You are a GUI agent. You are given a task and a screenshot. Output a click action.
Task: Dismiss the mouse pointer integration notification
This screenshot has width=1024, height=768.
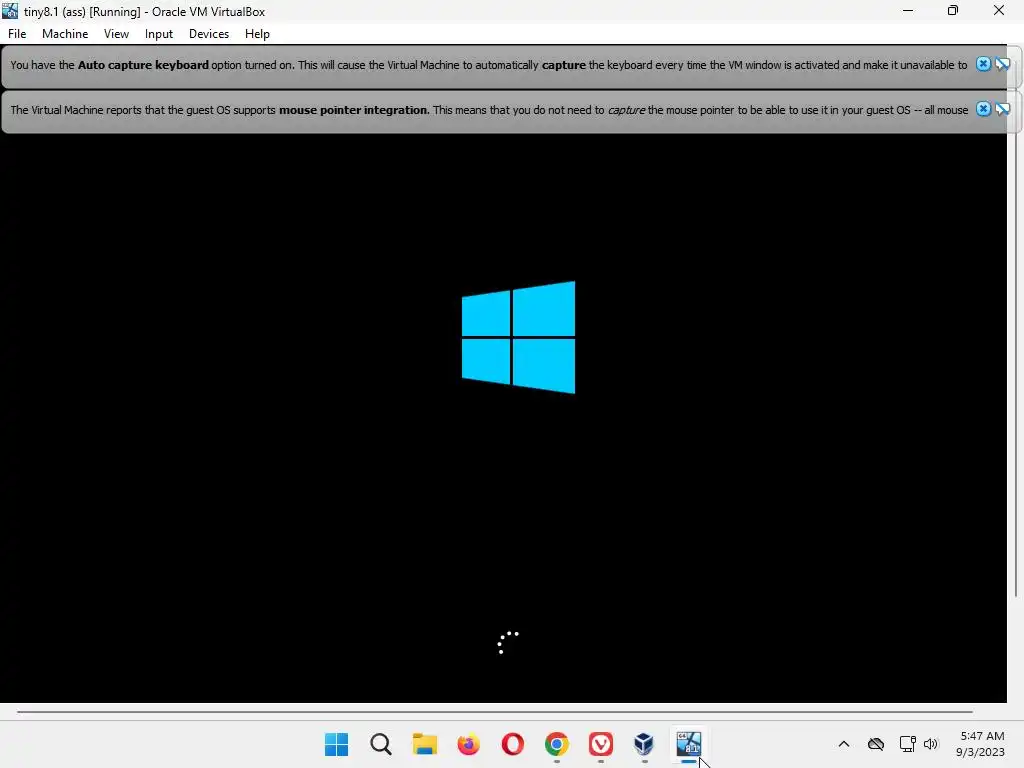coord(983,109)
